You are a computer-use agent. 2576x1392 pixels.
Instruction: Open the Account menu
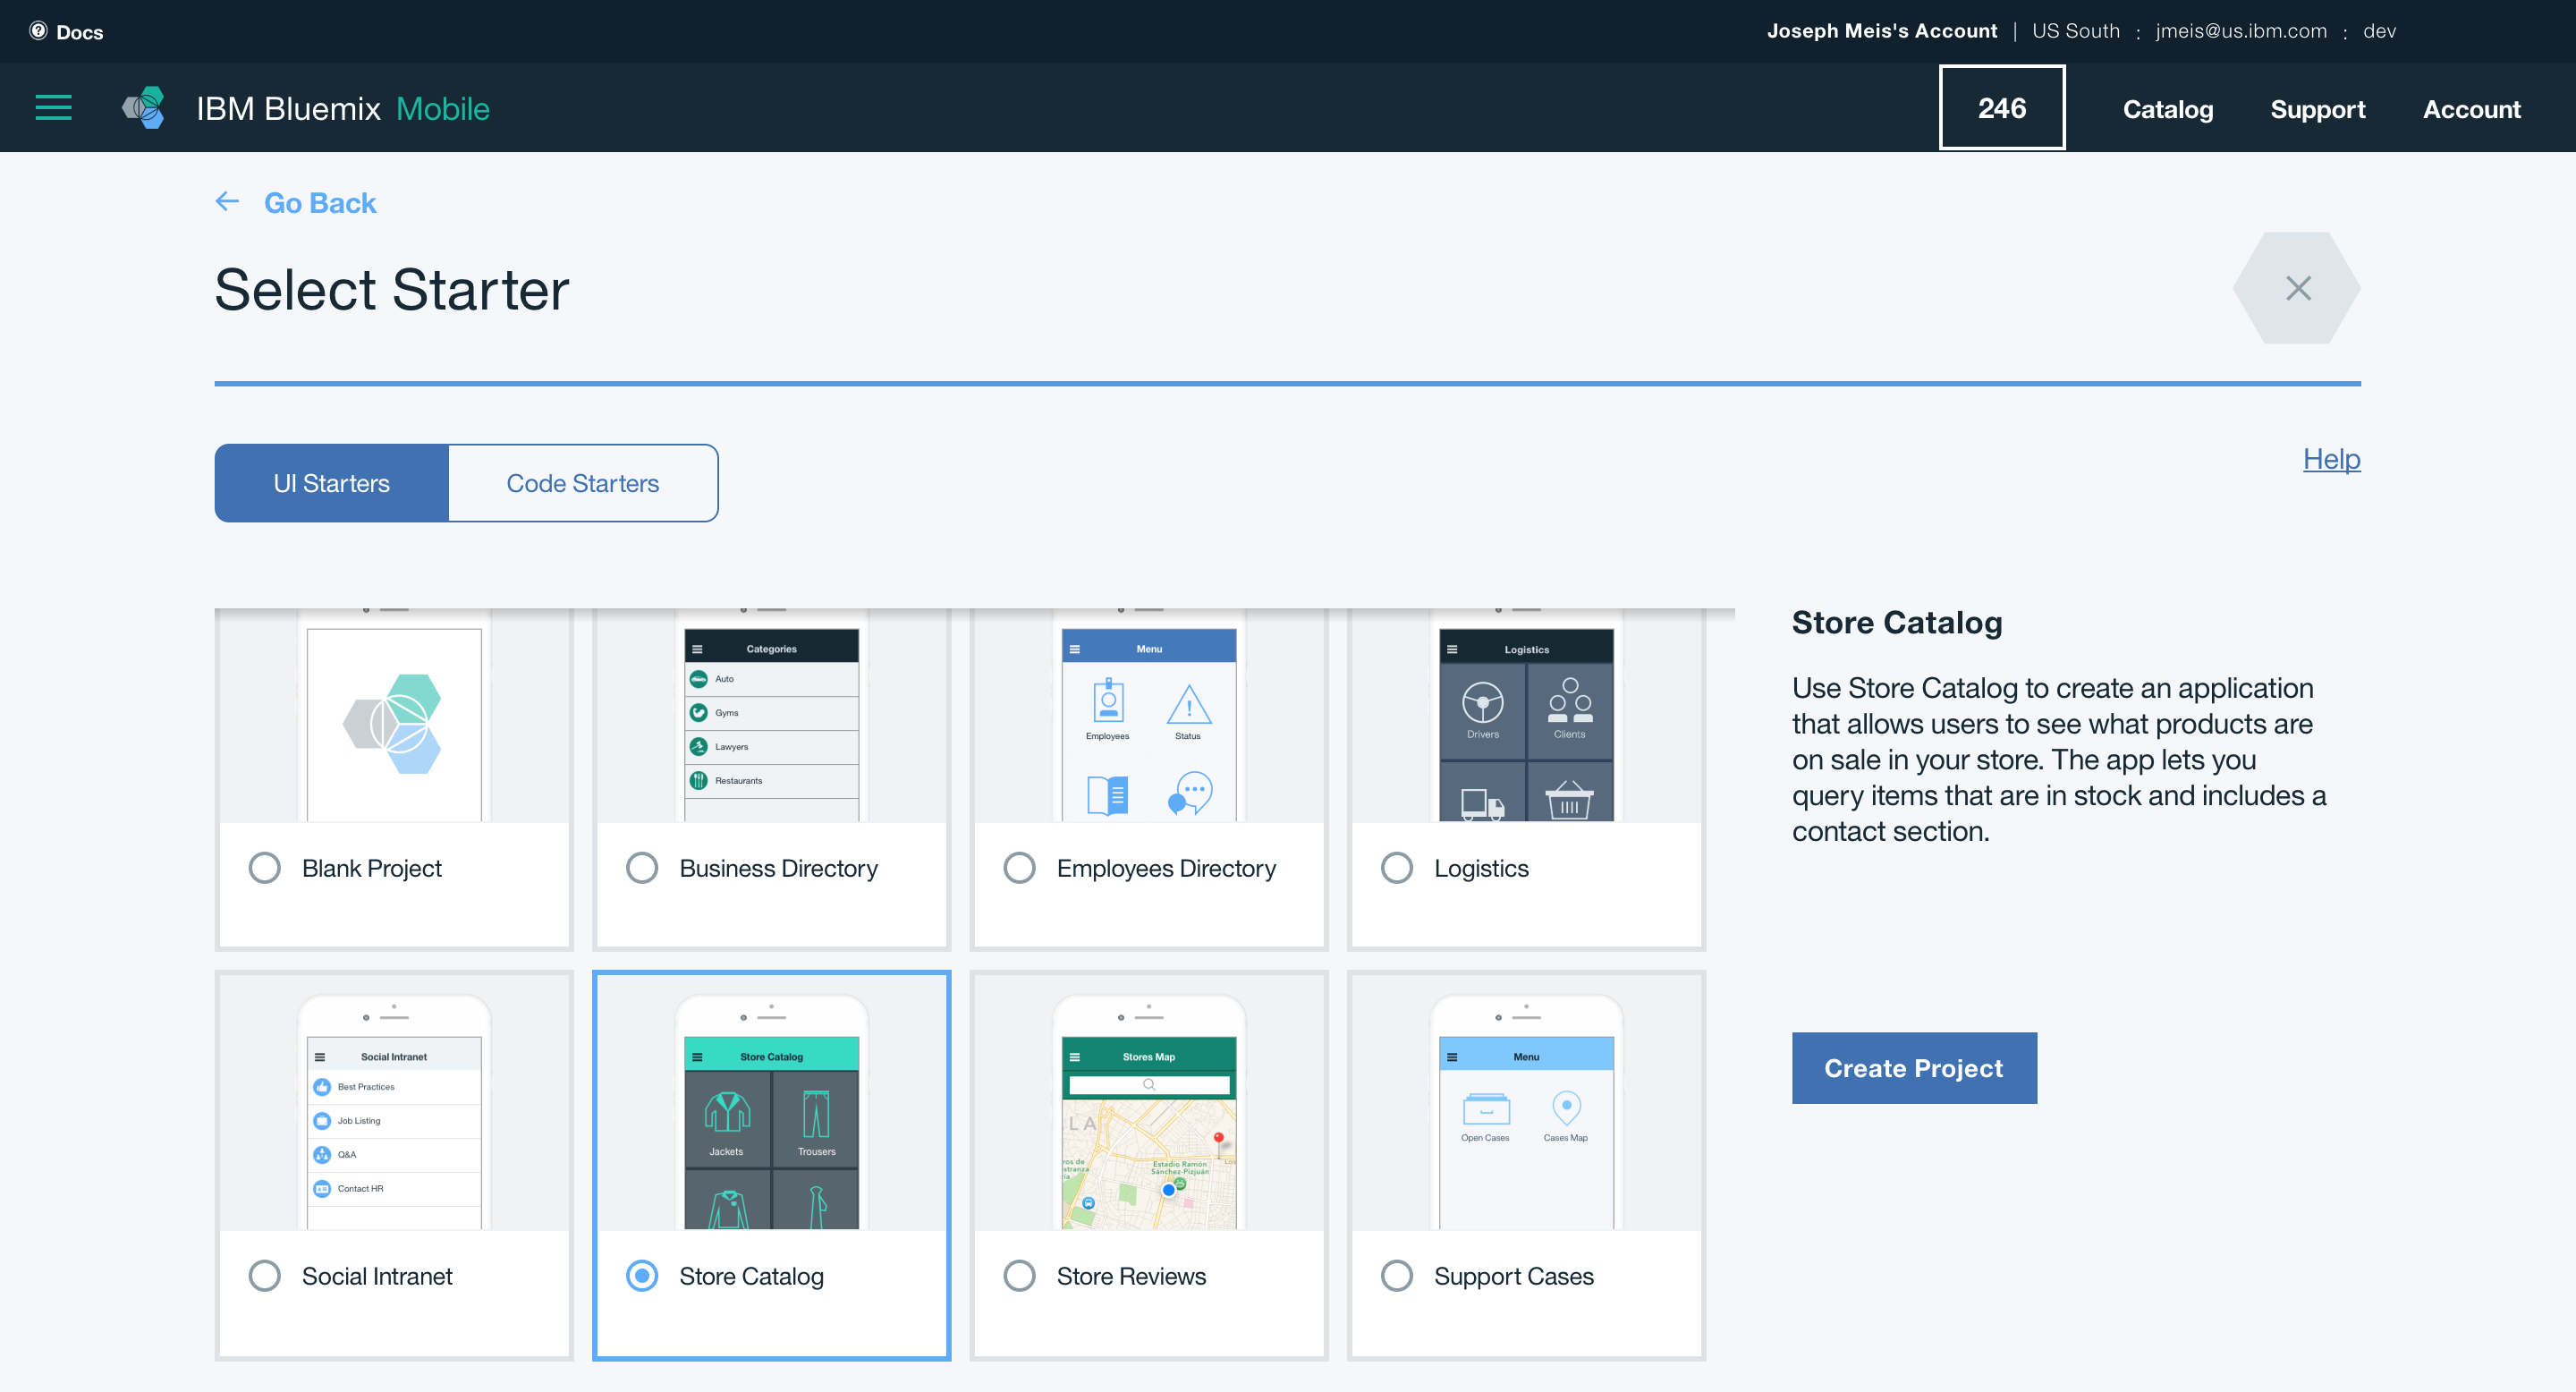coord(2471,108)
